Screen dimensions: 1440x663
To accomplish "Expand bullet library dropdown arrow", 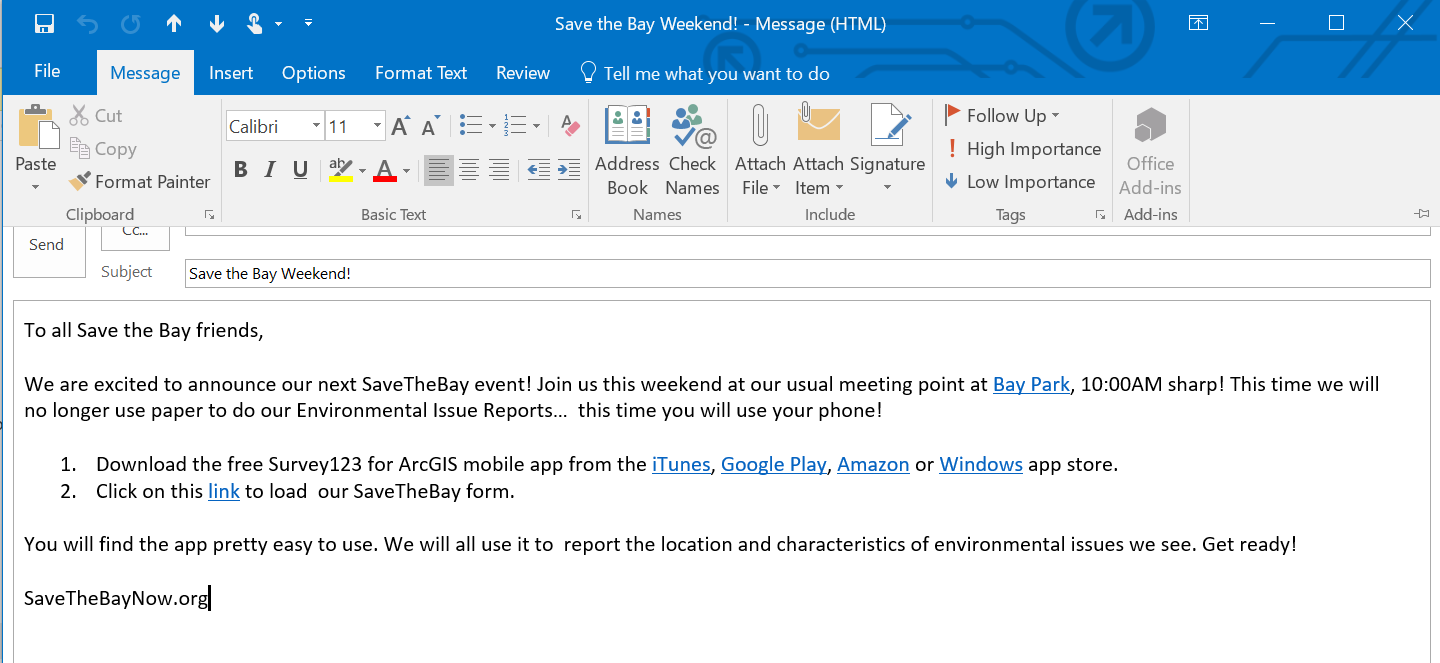I will (x=492, y=126).
